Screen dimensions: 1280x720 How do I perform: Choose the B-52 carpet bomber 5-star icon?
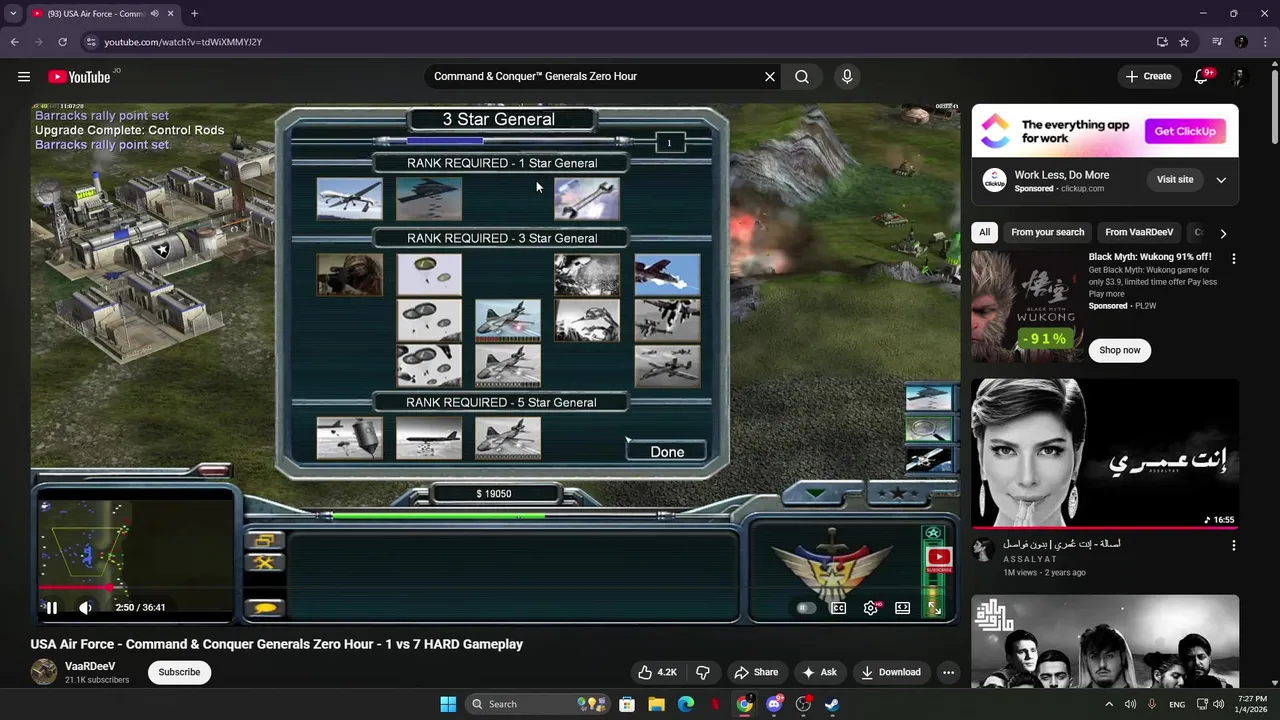click(429, 438)
